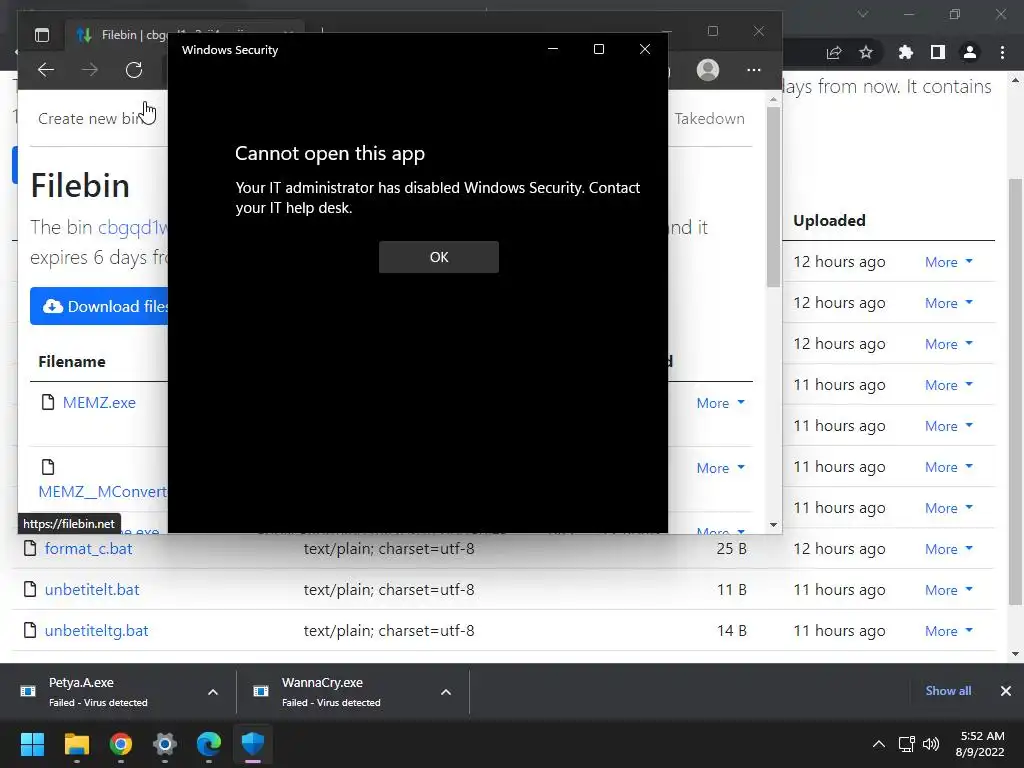This screenshot has width=1024, height=768.
Task: Open the unbetiteltg.bat file link
Action: tap(97, 631)
